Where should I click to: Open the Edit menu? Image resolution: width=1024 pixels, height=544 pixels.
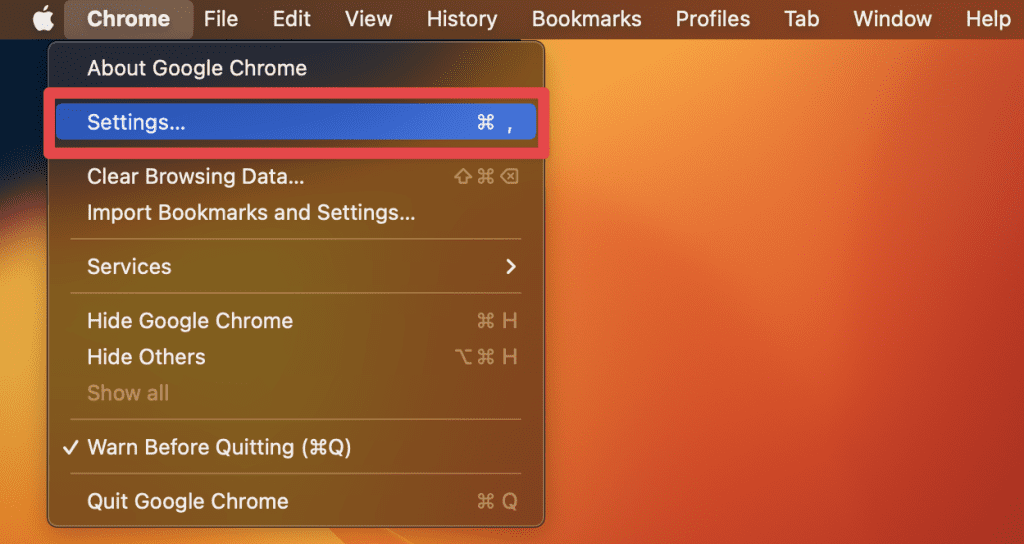pos(291,19)
